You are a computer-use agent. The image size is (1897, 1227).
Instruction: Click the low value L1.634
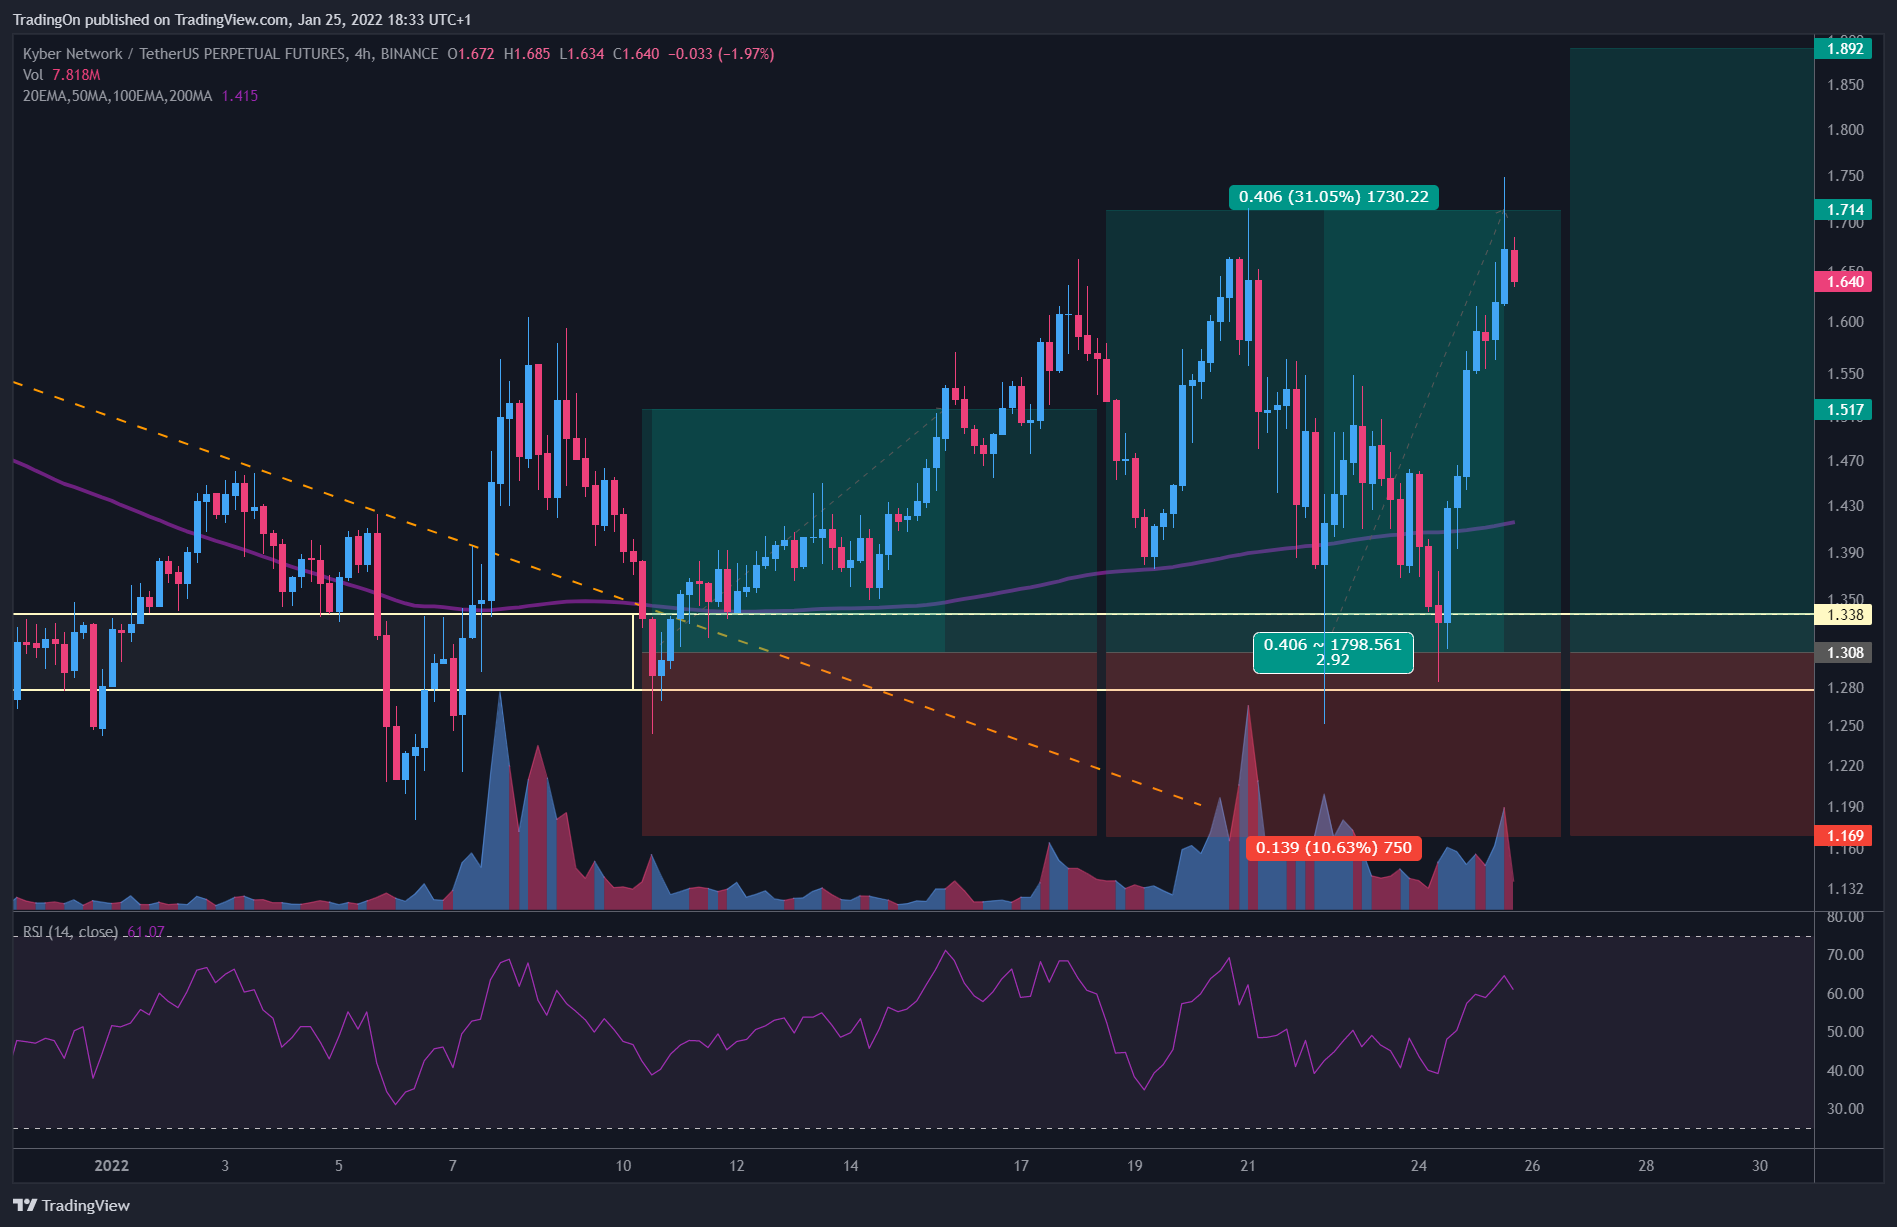(x=582, y=54)
